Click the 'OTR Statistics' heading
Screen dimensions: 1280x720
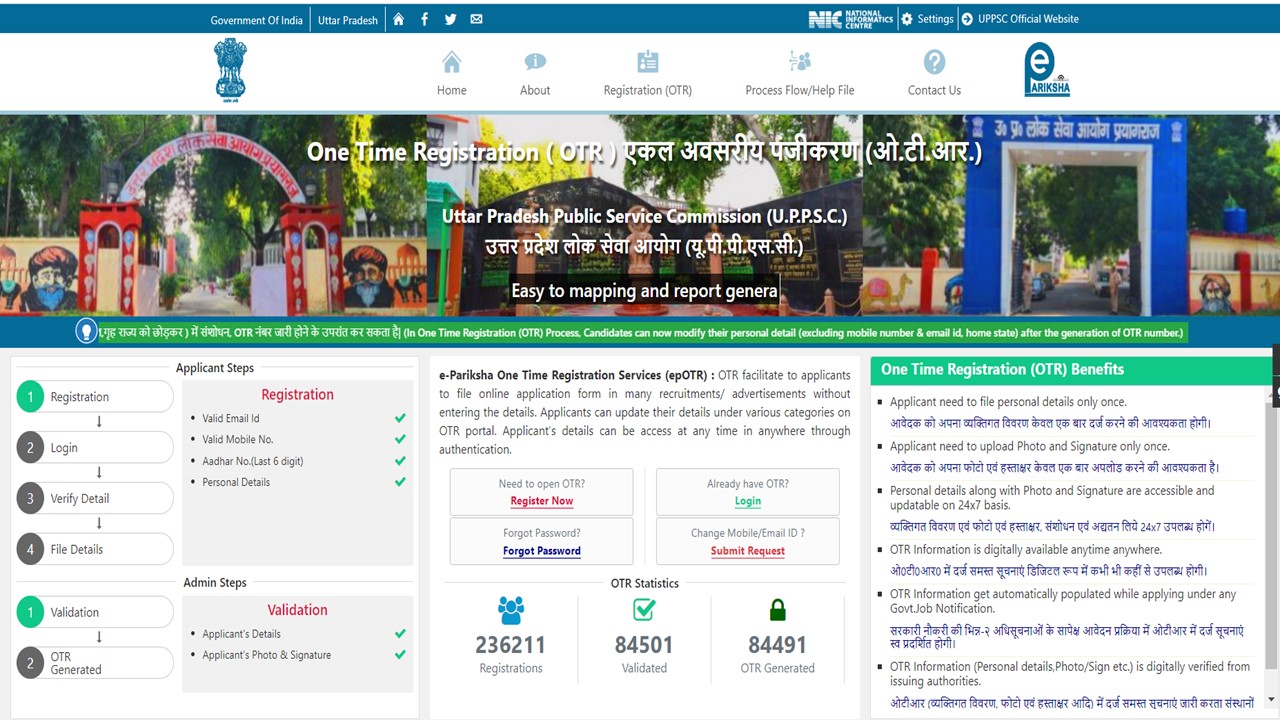tap(645, 583)
